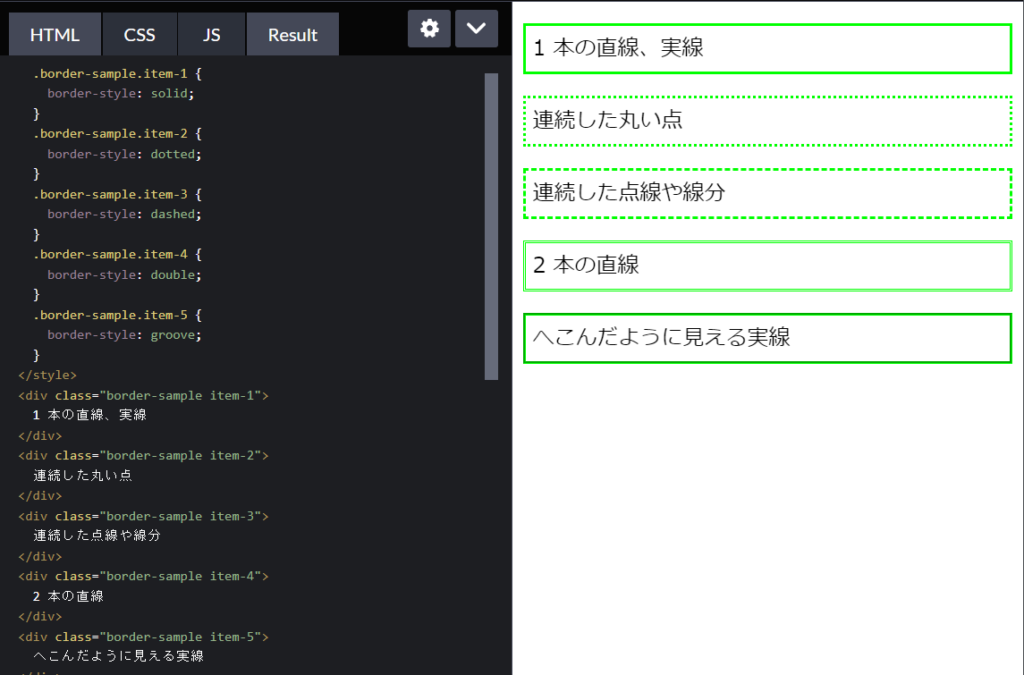Click the '<div class="border-sample item-5">' code line
This screenshot has width=1024, height=675.
[x=144, y=637]
